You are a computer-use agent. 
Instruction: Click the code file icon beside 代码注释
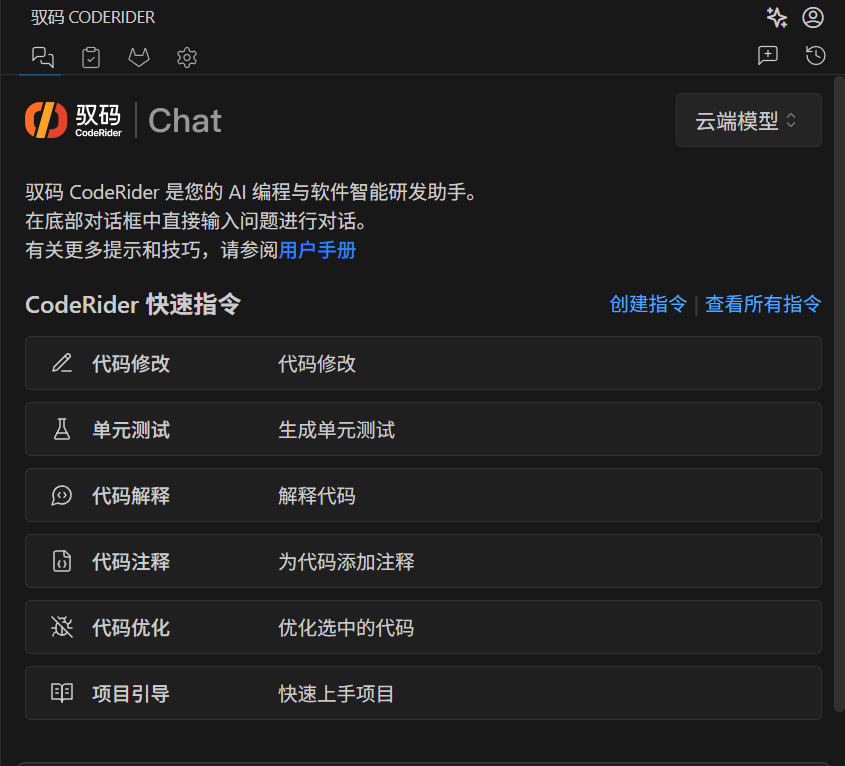[x=62, y=561]
